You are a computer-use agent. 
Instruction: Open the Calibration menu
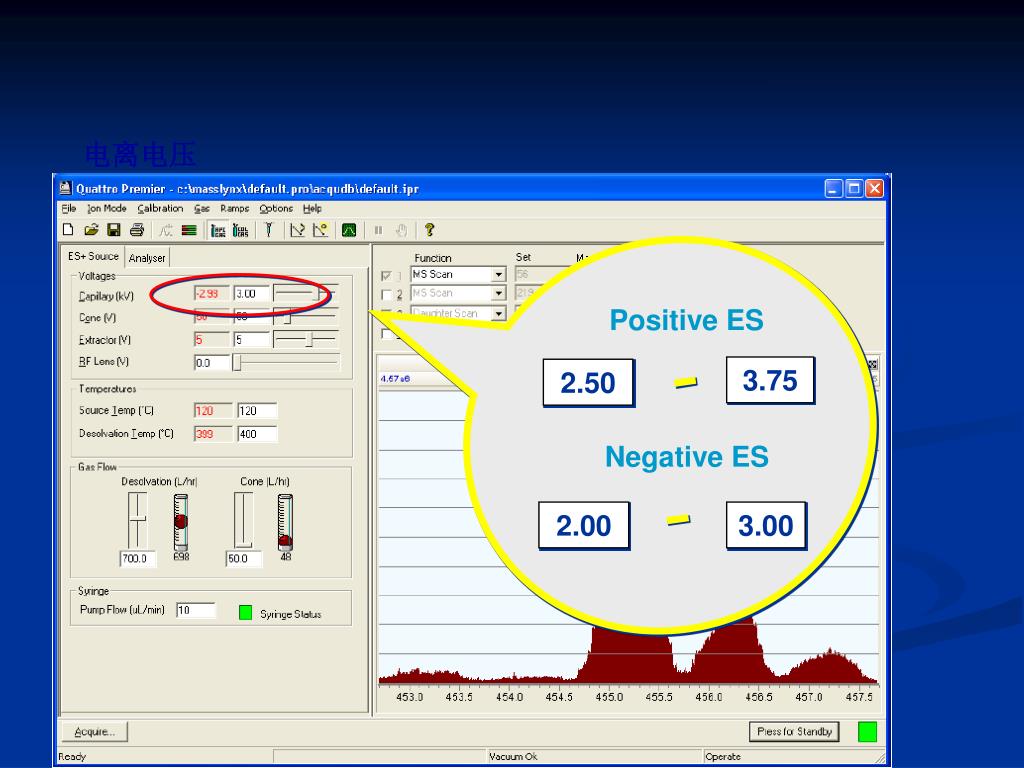(160, 208)
